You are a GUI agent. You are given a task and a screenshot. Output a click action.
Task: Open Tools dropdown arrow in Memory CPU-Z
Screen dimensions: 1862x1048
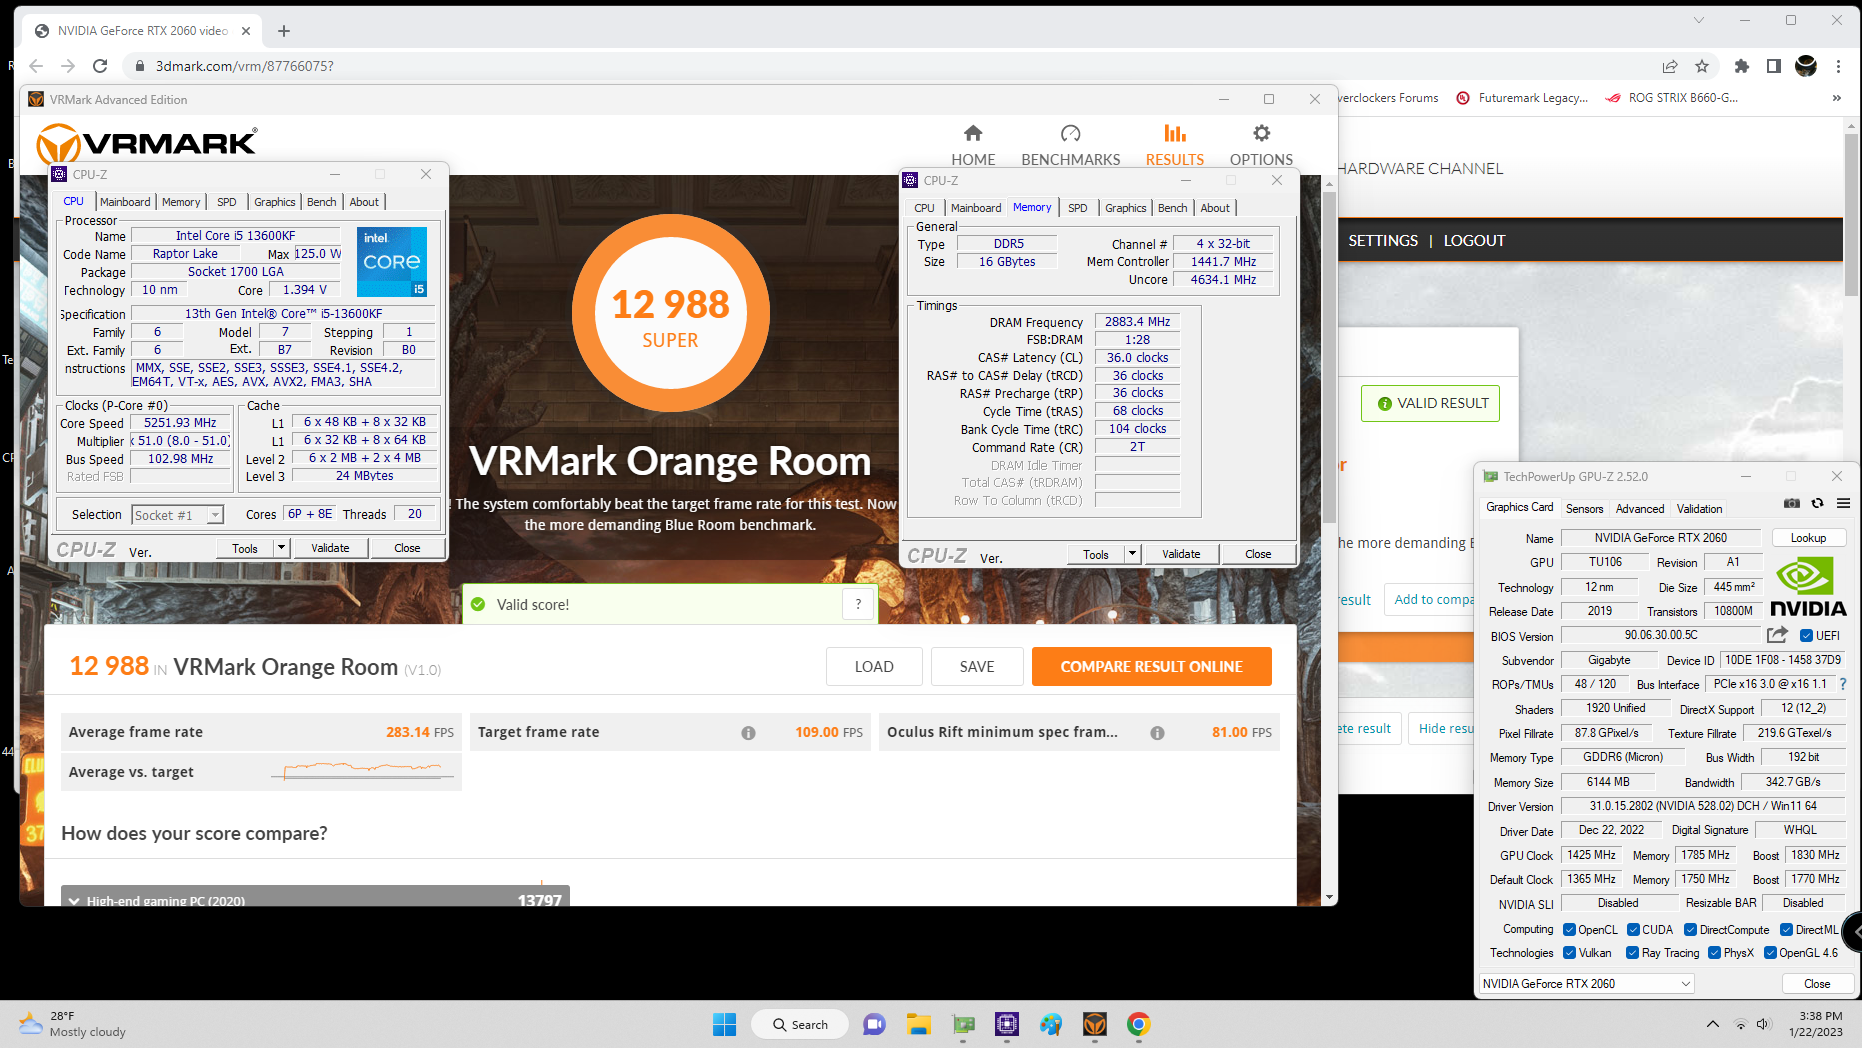1132,554
